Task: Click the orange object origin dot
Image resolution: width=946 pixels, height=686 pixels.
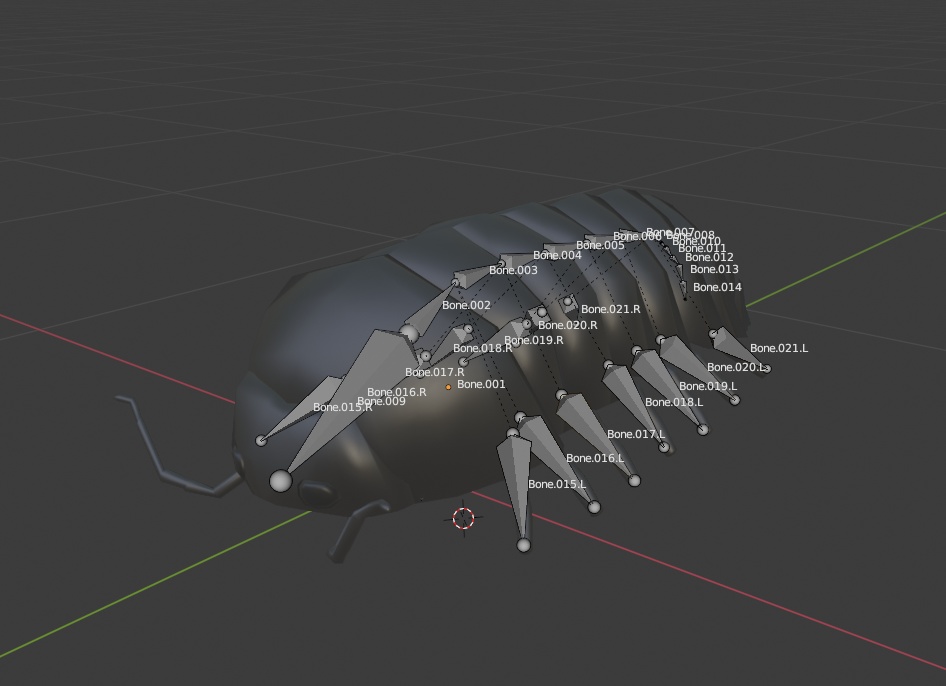Action: tap(448, 387)
